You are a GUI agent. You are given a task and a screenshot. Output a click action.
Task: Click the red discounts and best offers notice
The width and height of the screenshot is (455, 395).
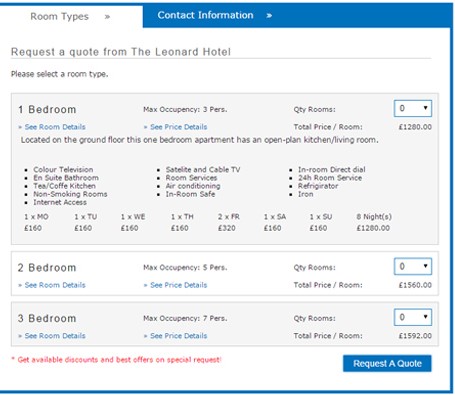[116, 360]
